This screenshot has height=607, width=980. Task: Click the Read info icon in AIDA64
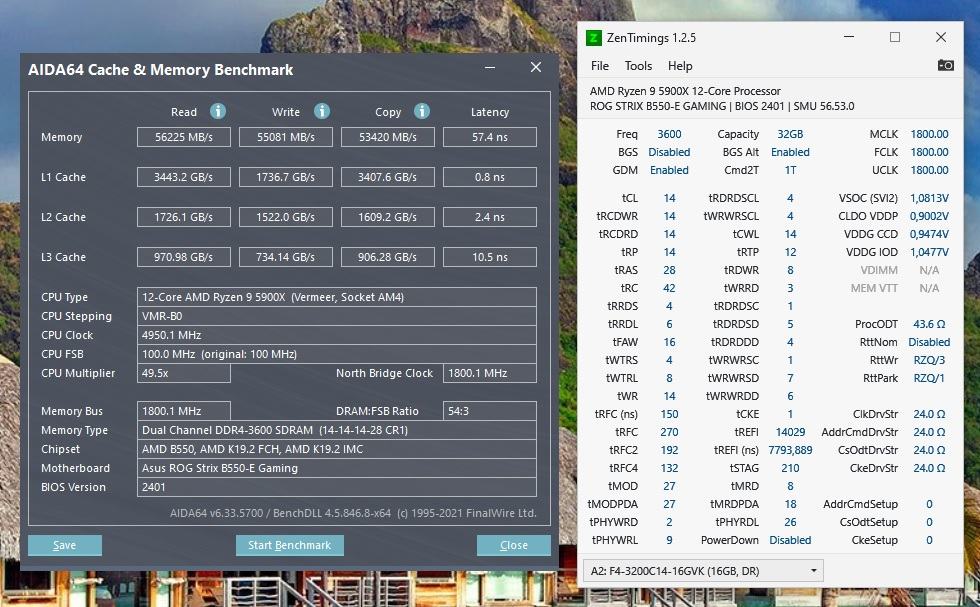click(218, 111)
